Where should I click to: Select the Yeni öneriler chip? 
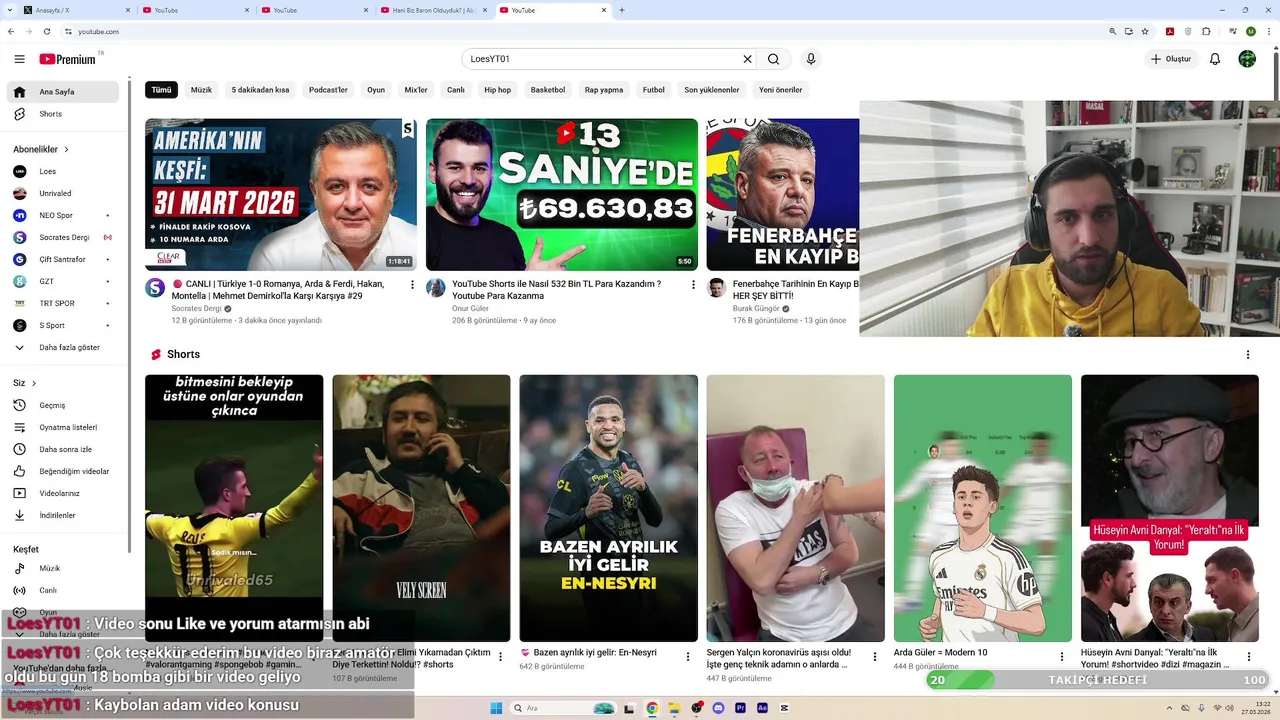point(781,90)
